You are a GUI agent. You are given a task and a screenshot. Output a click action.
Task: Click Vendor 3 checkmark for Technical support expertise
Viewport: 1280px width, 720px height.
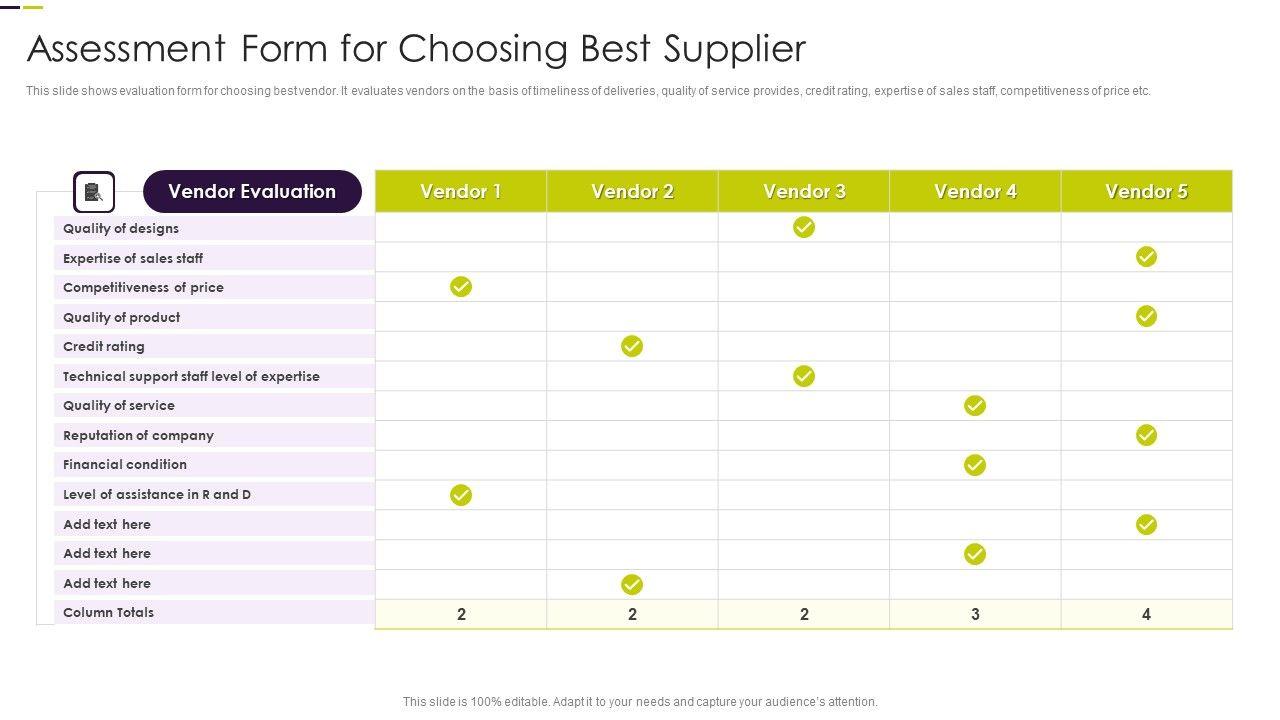[x=804, y=376]
